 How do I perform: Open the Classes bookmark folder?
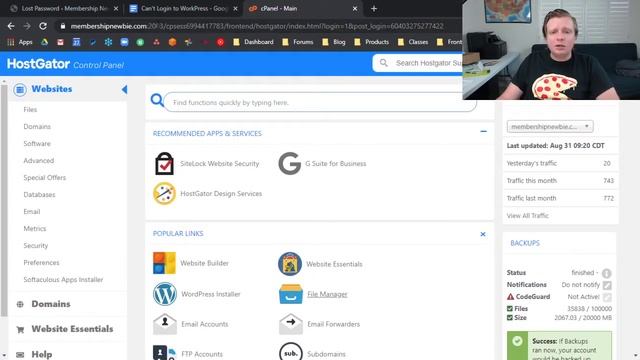point(413,42)
